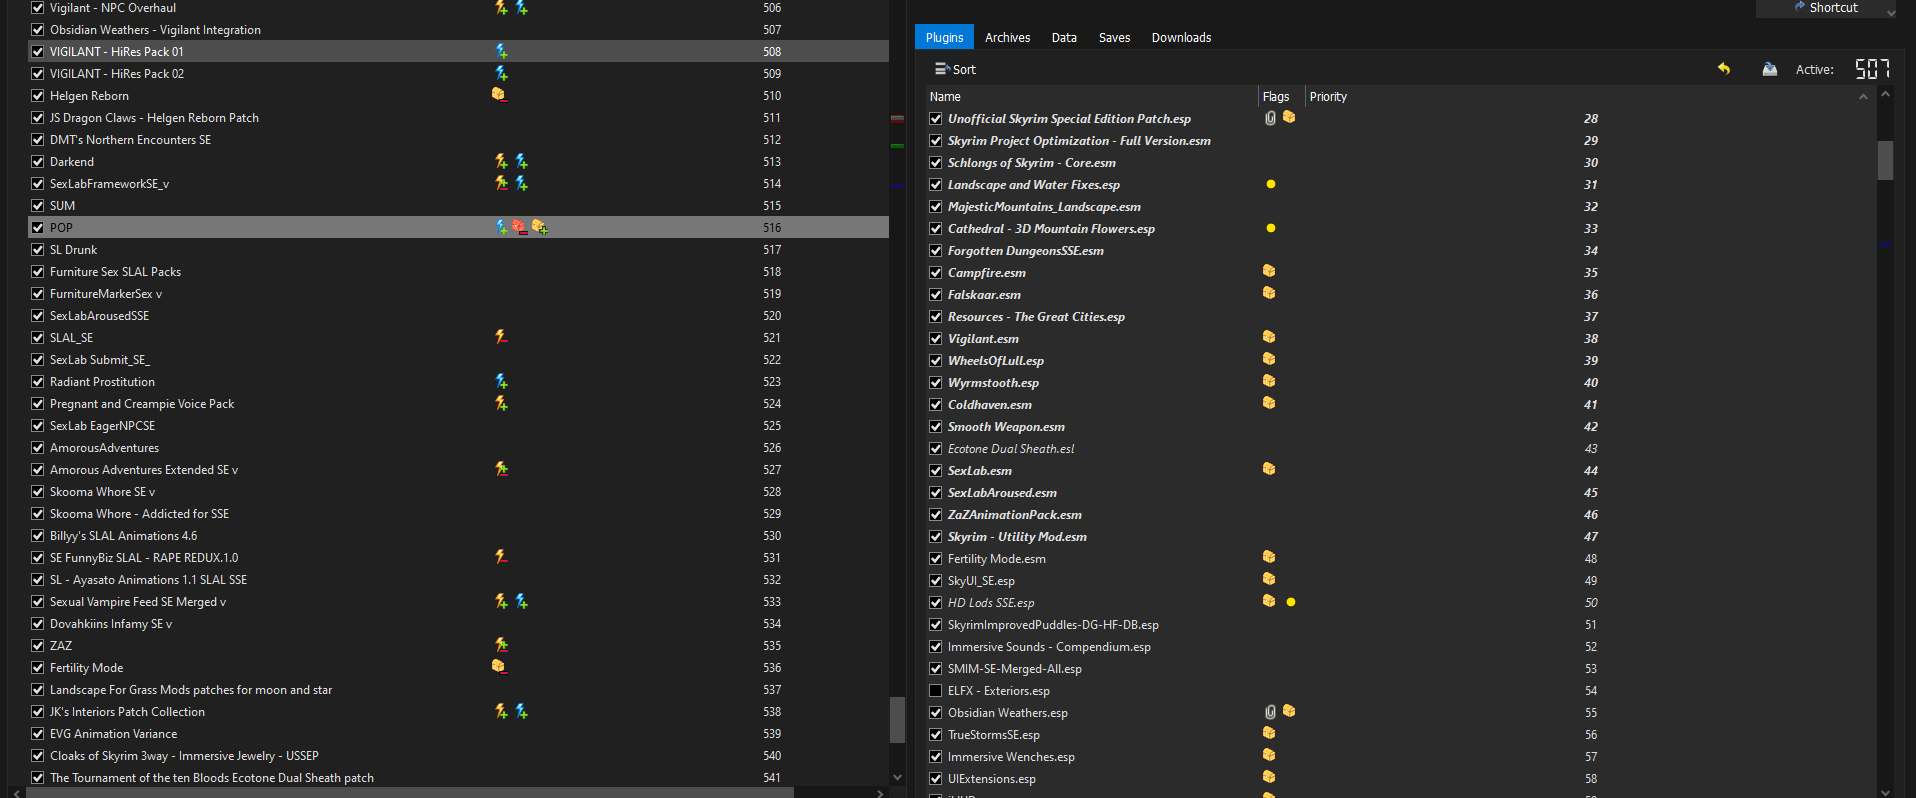Click the restore backup arrow icon
1916x798 pixels.
click(x=1724, y=69)
